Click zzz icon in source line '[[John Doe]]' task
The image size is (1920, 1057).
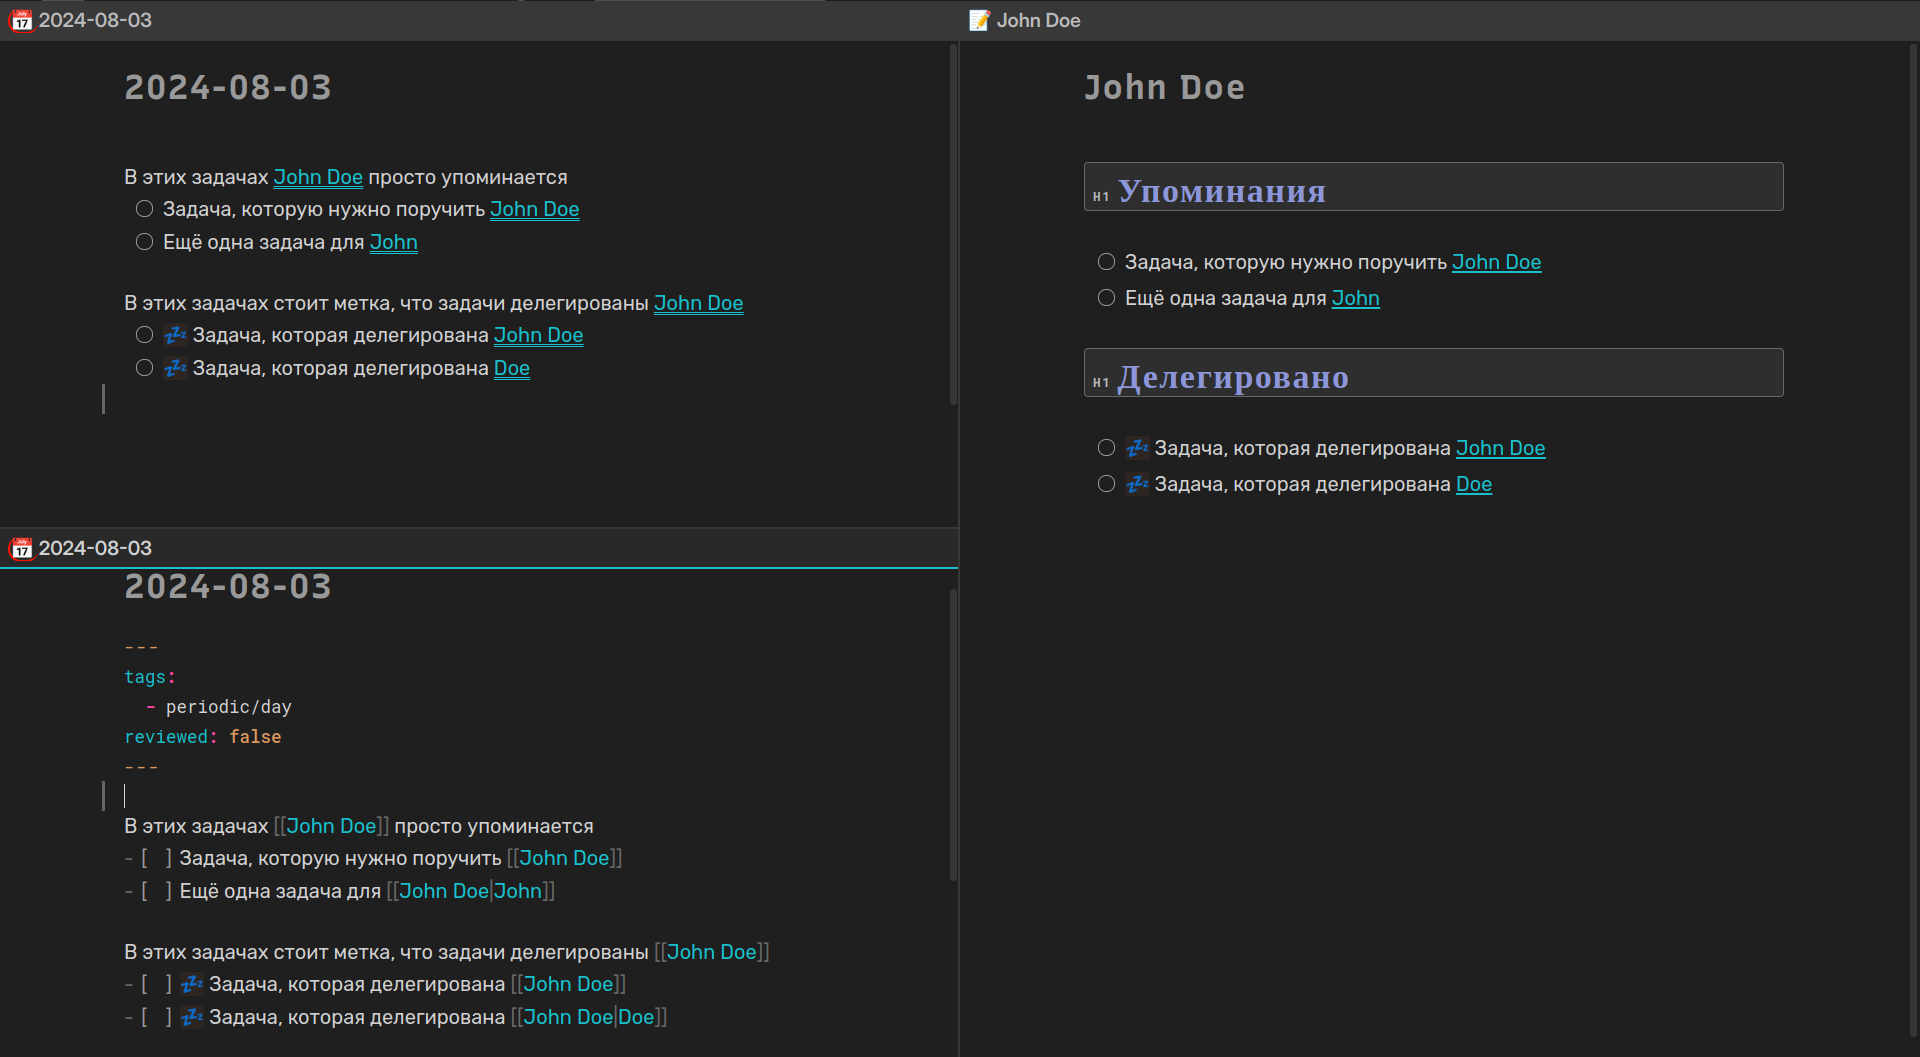(x=192, y=984)
